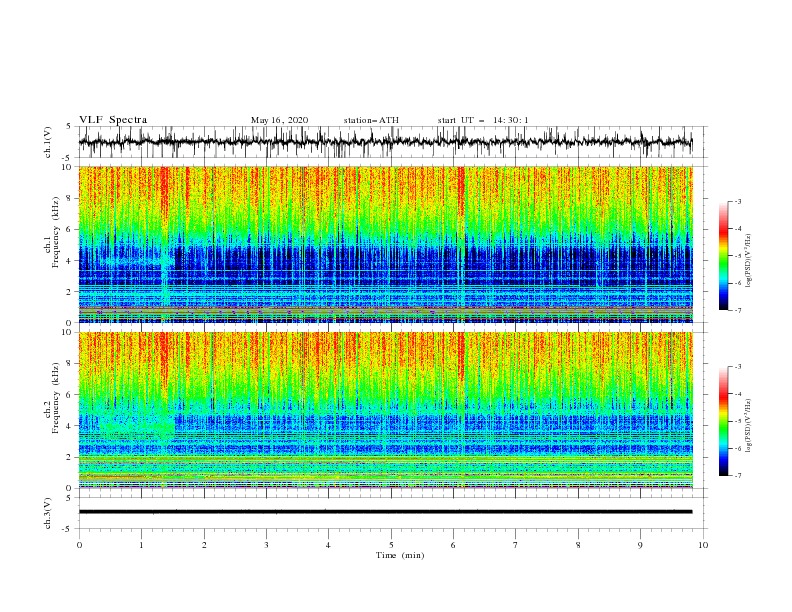The height and width of the screenshot is (612, 792).
Task: Click the "VLF Spectra" plot title
Action: [113, 120]
